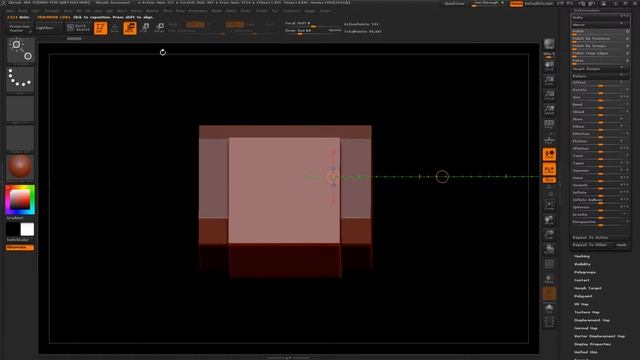640x360 pixels.
Task: Click Rotate icon on right shelf
Action: pos(549,249)
